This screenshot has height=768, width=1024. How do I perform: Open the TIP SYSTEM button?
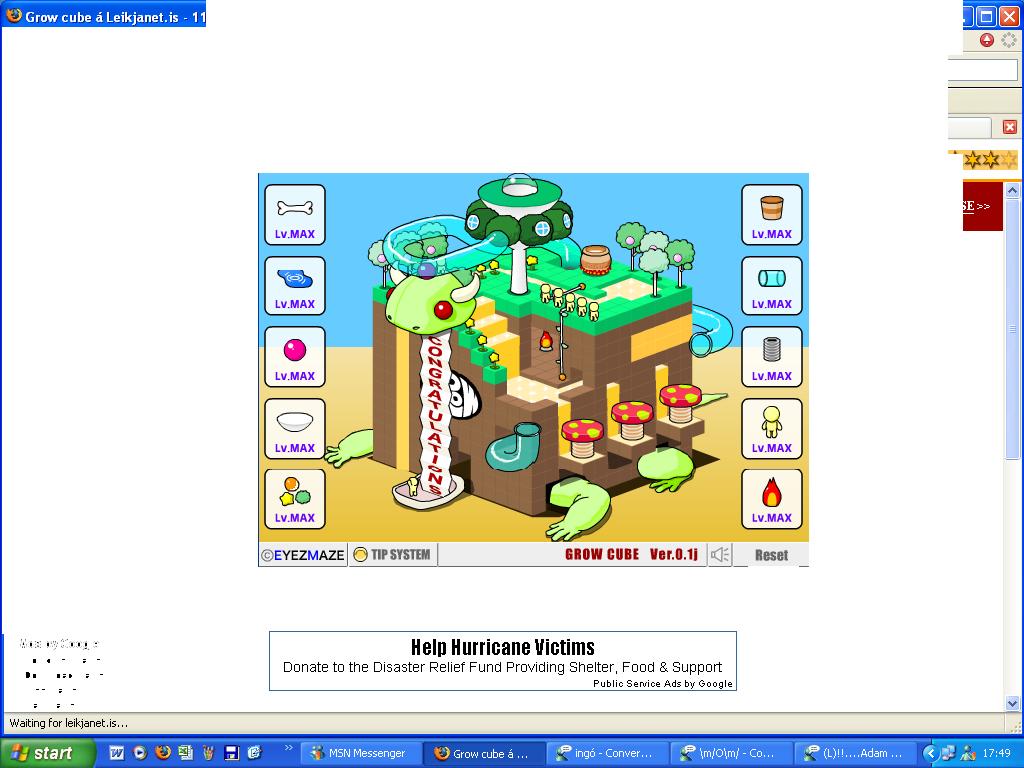click(392, 554)
